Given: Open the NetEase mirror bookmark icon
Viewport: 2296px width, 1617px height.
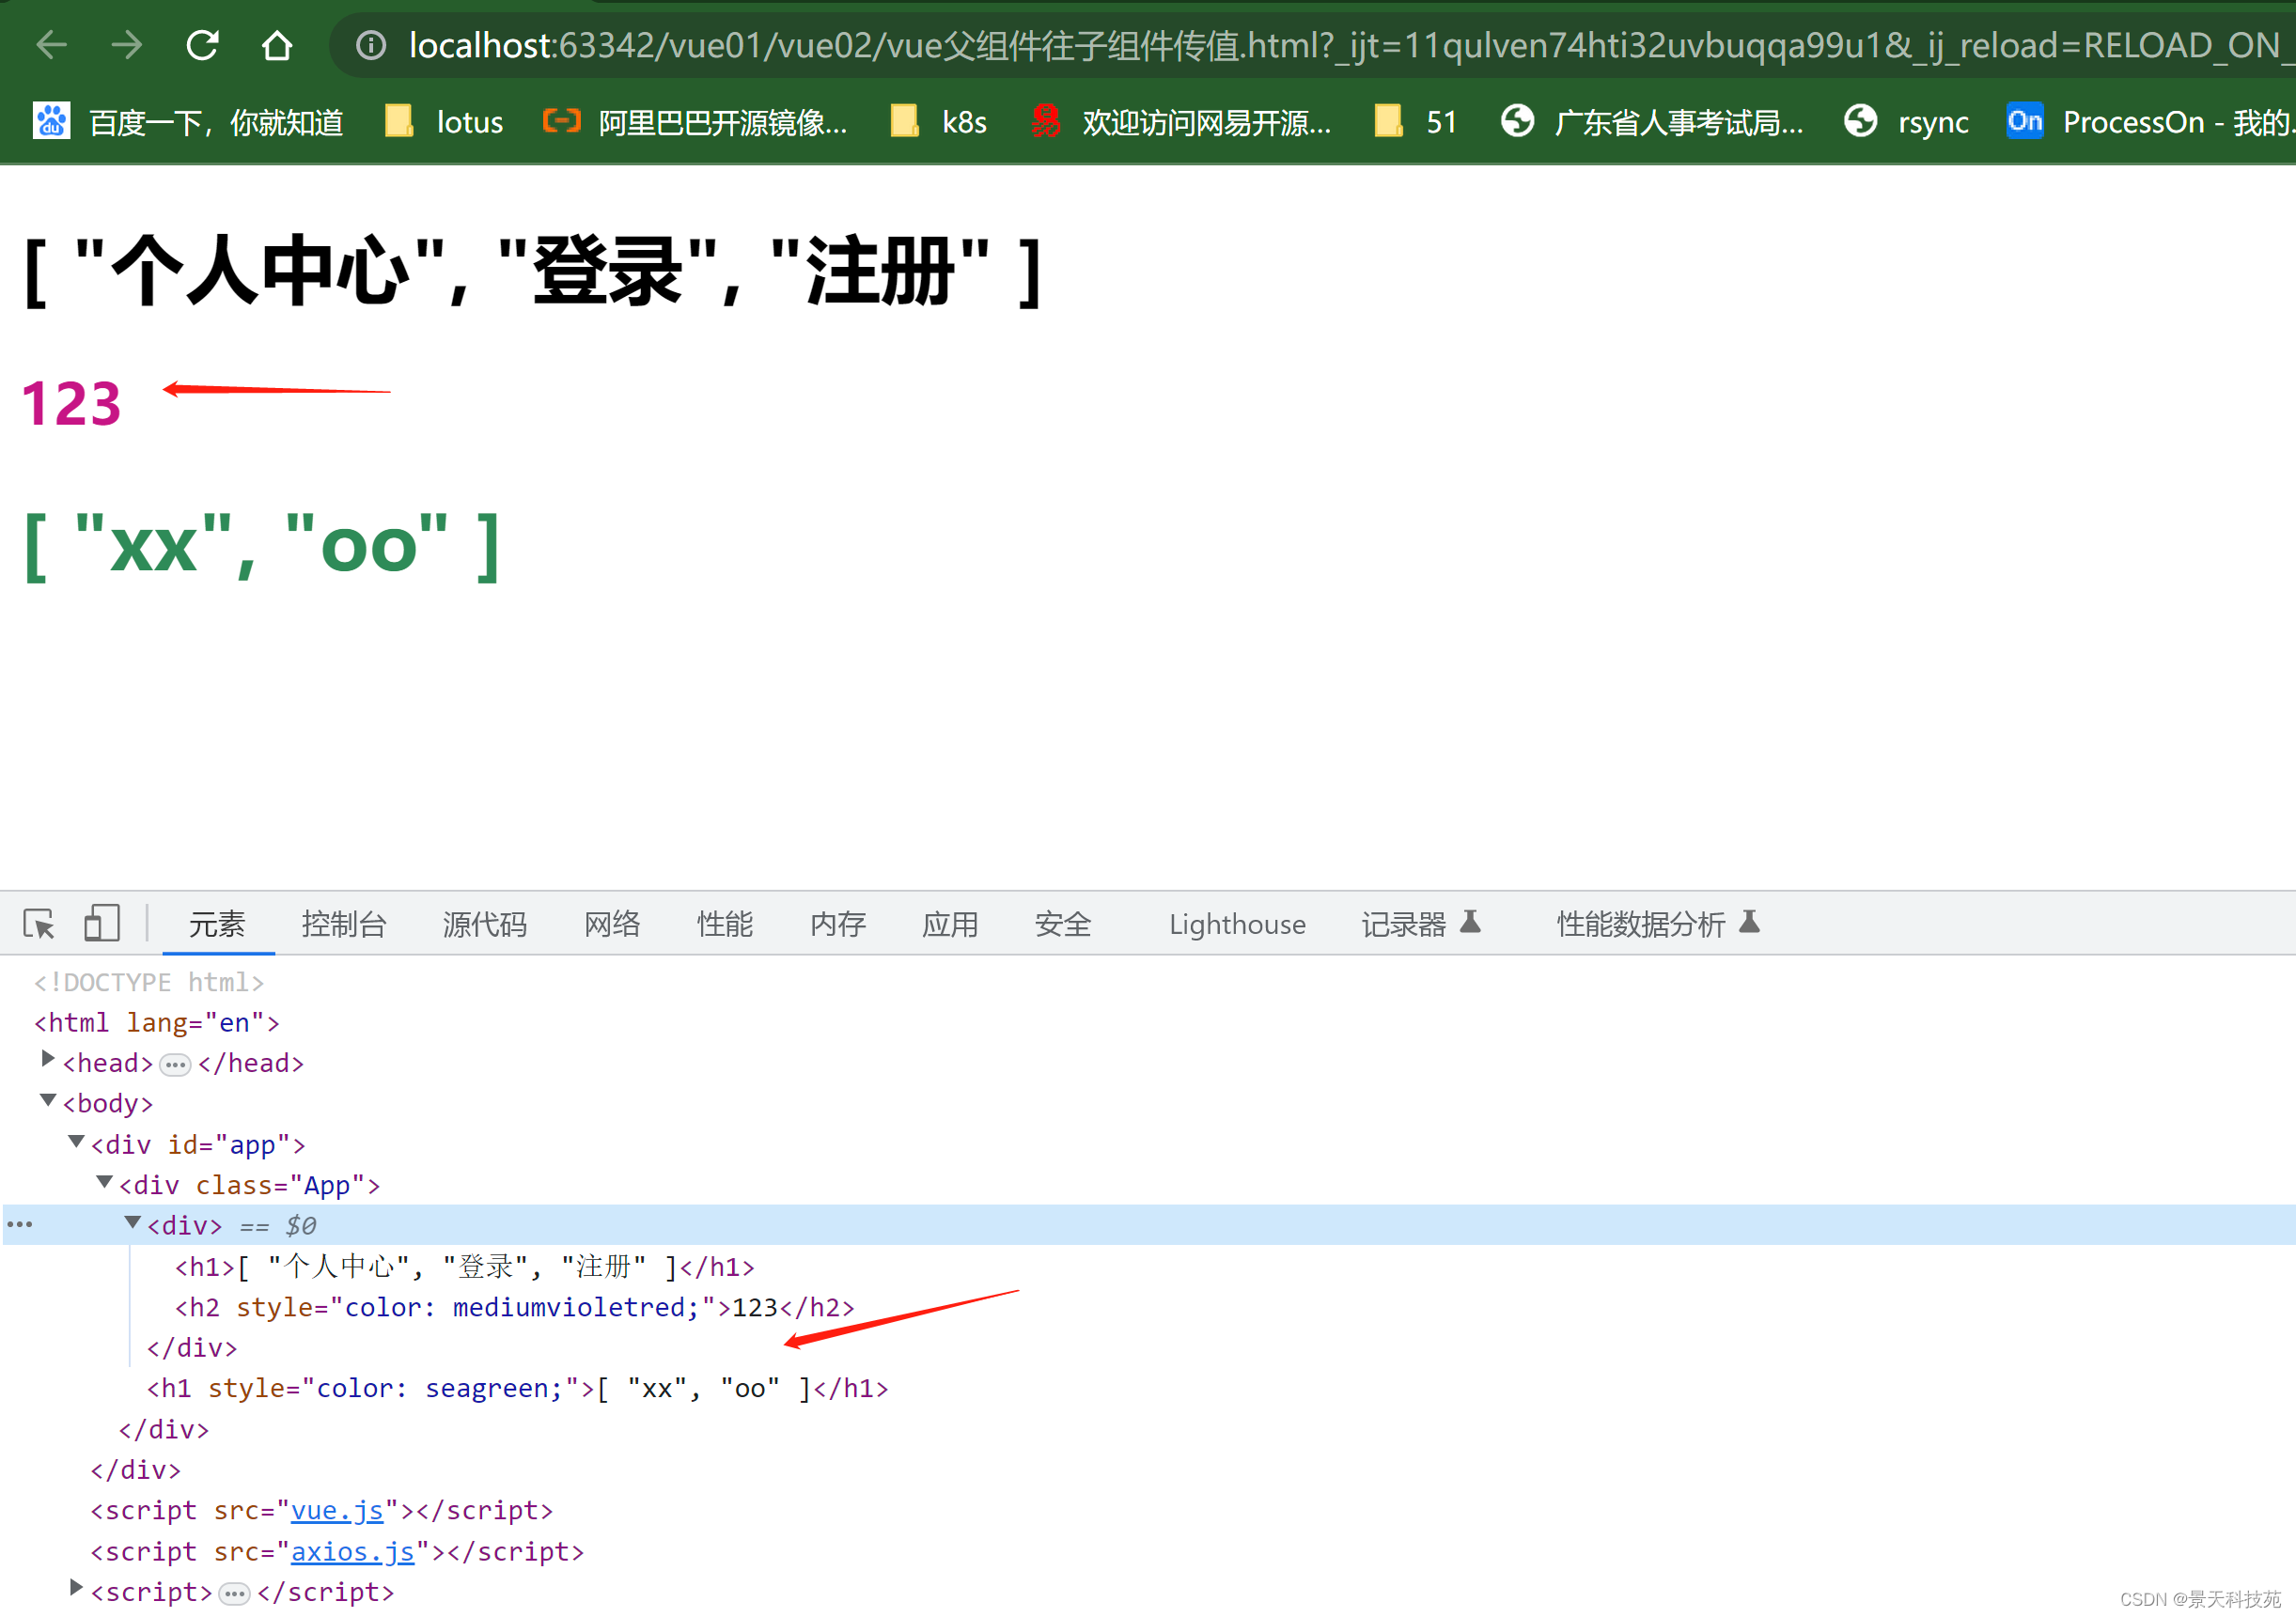Looking at the screenshot, I should coord(1046,121).
